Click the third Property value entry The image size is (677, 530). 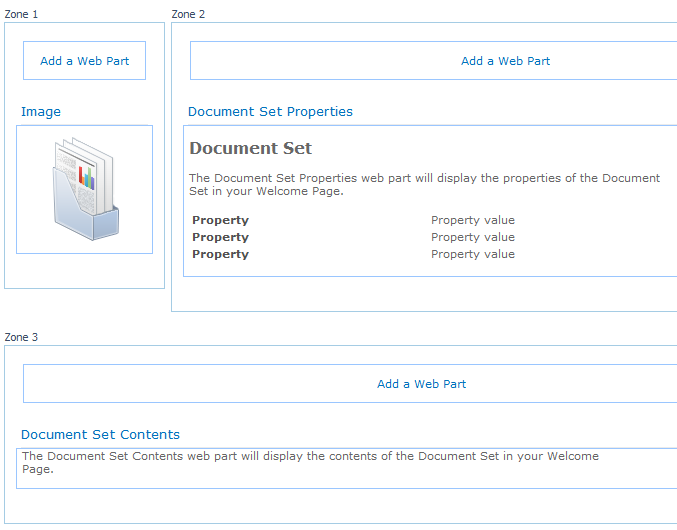click(473, 254)
